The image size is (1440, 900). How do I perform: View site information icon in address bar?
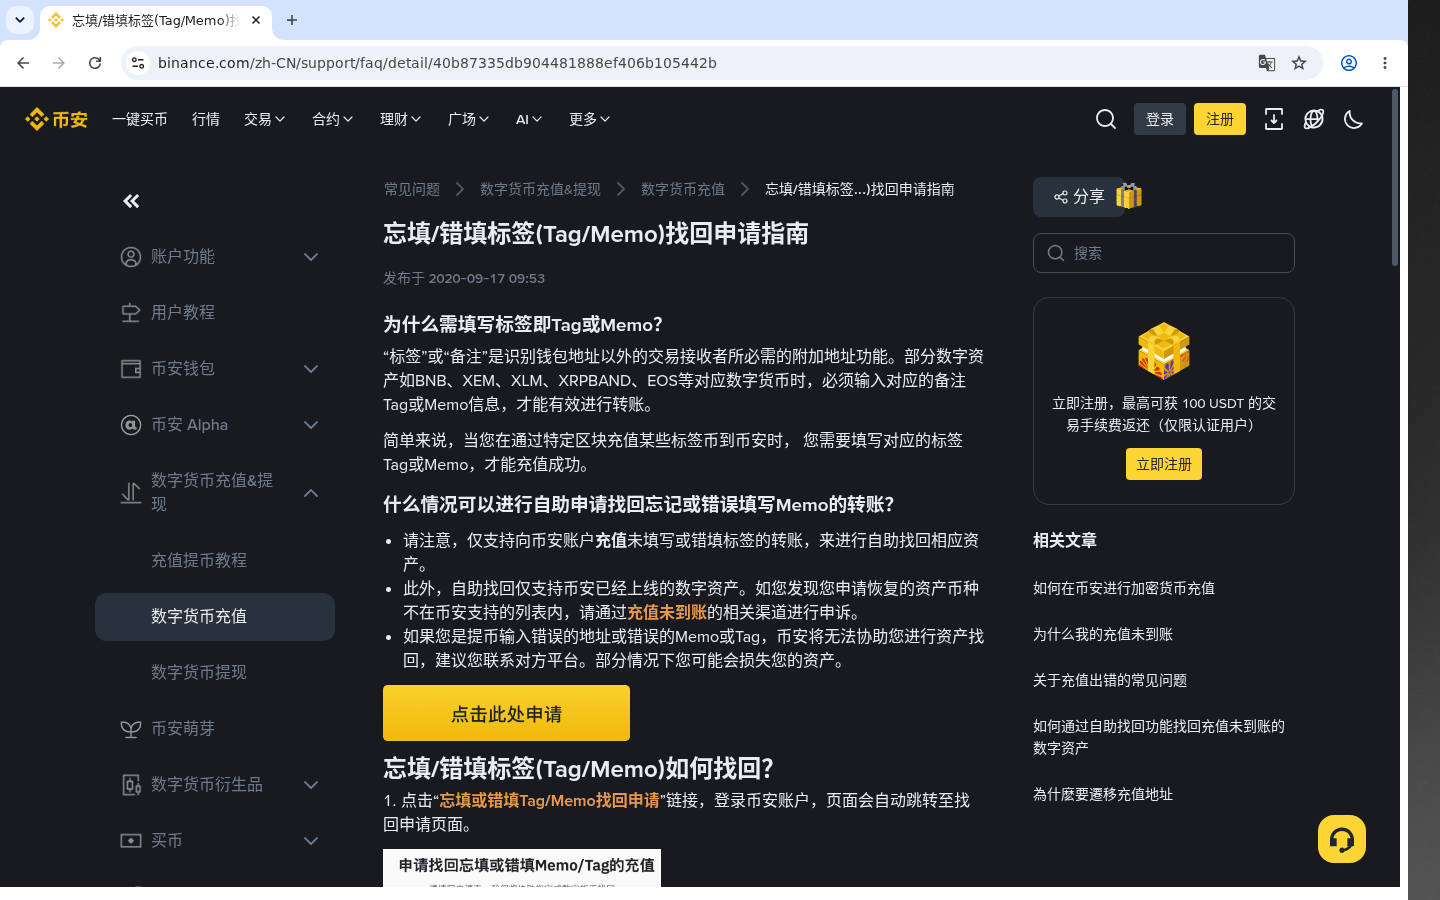pos(138,63)
